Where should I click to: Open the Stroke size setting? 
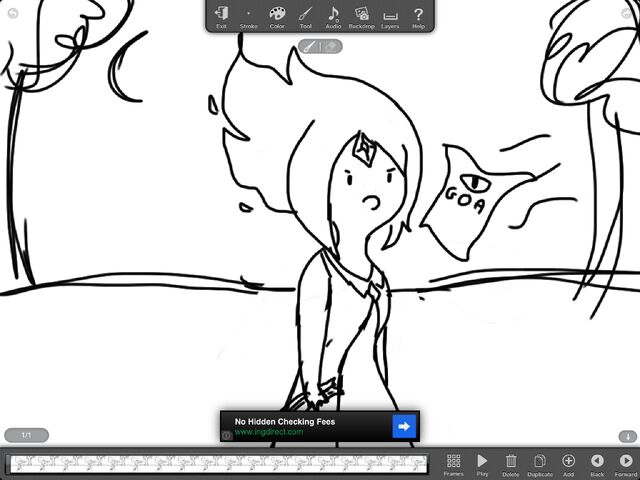248,17
